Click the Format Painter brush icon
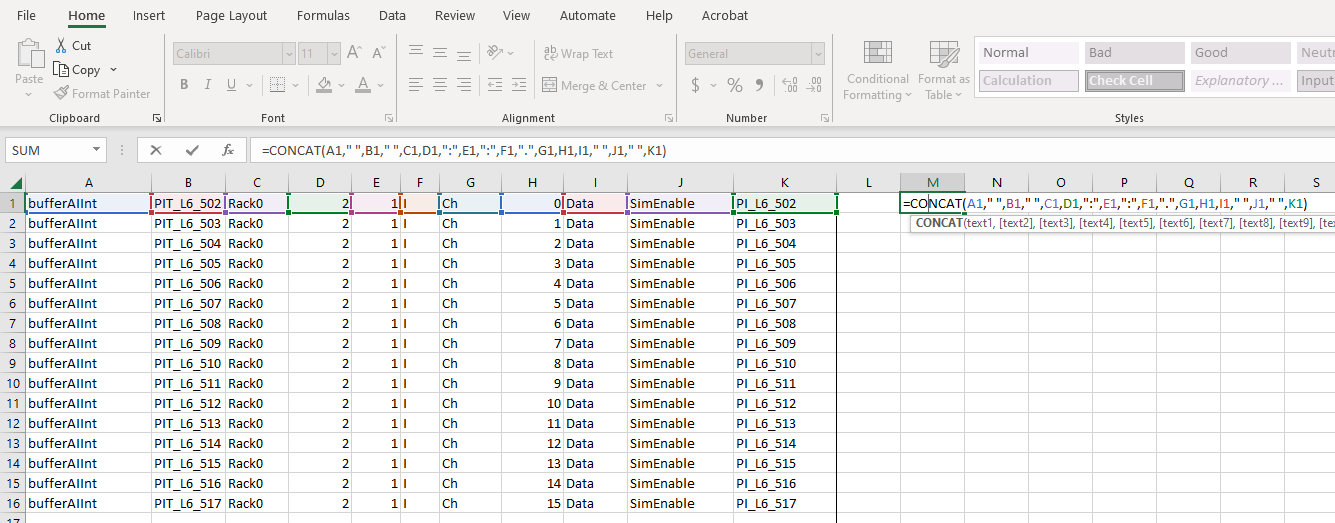This screenshot has height=523, width=1335. [x=62, y=93]
